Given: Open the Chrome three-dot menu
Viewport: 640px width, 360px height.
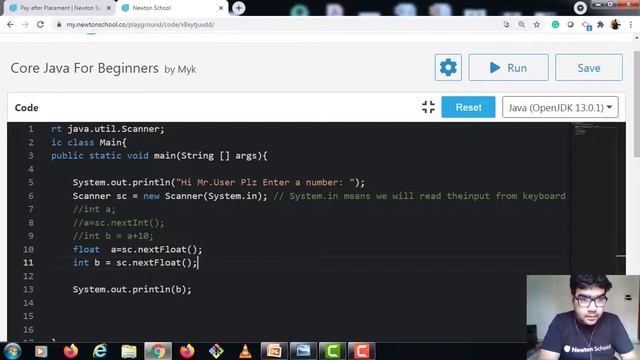Looking at the screenshot, I should [631, 24].
